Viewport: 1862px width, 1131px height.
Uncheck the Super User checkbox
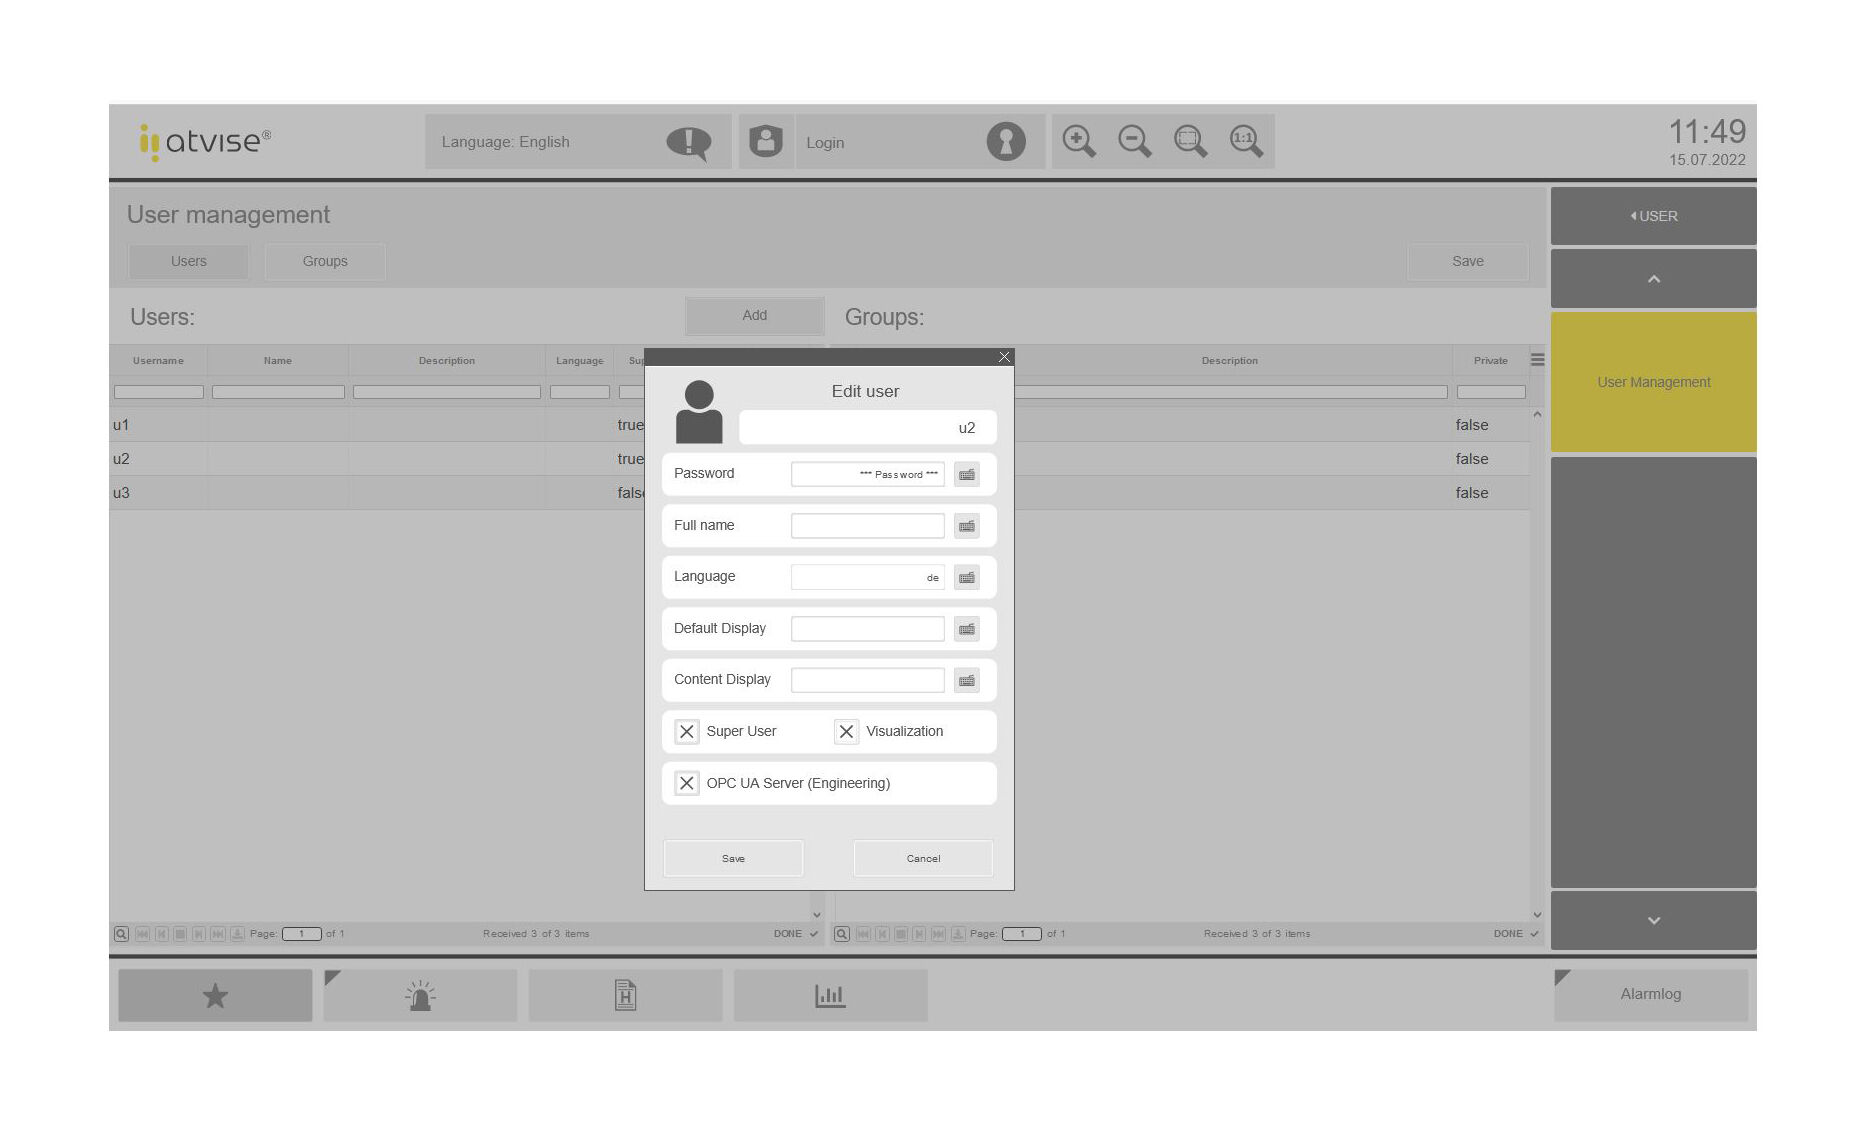pos(686,731)
